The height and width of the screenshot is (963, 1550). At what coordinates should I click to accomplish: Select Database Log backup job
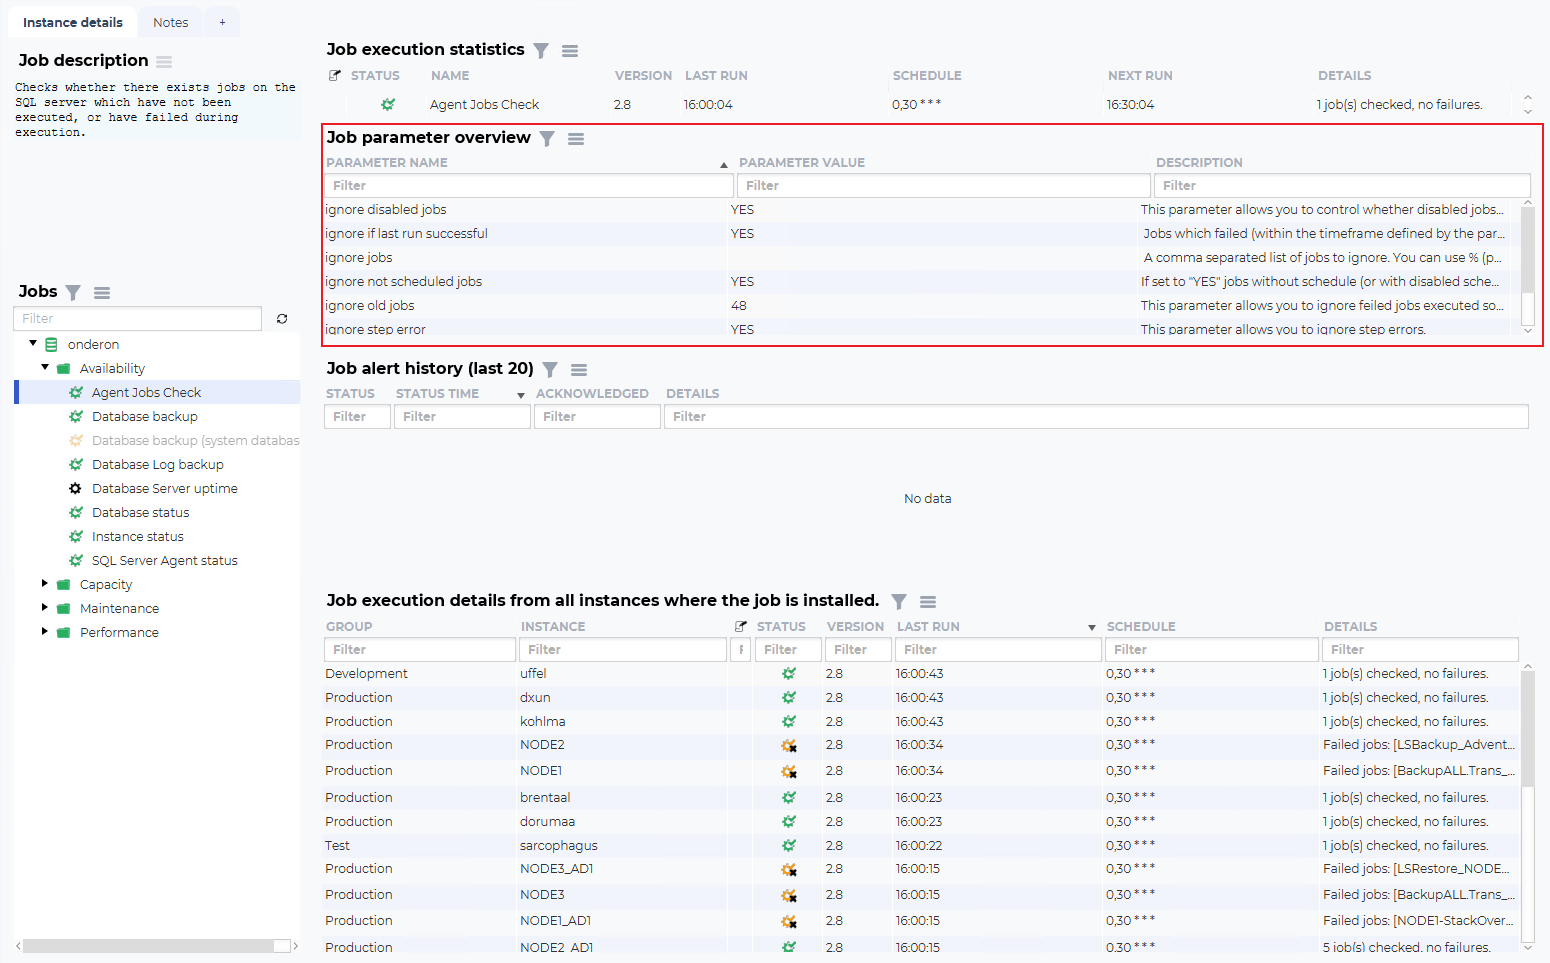click(157, 465)
